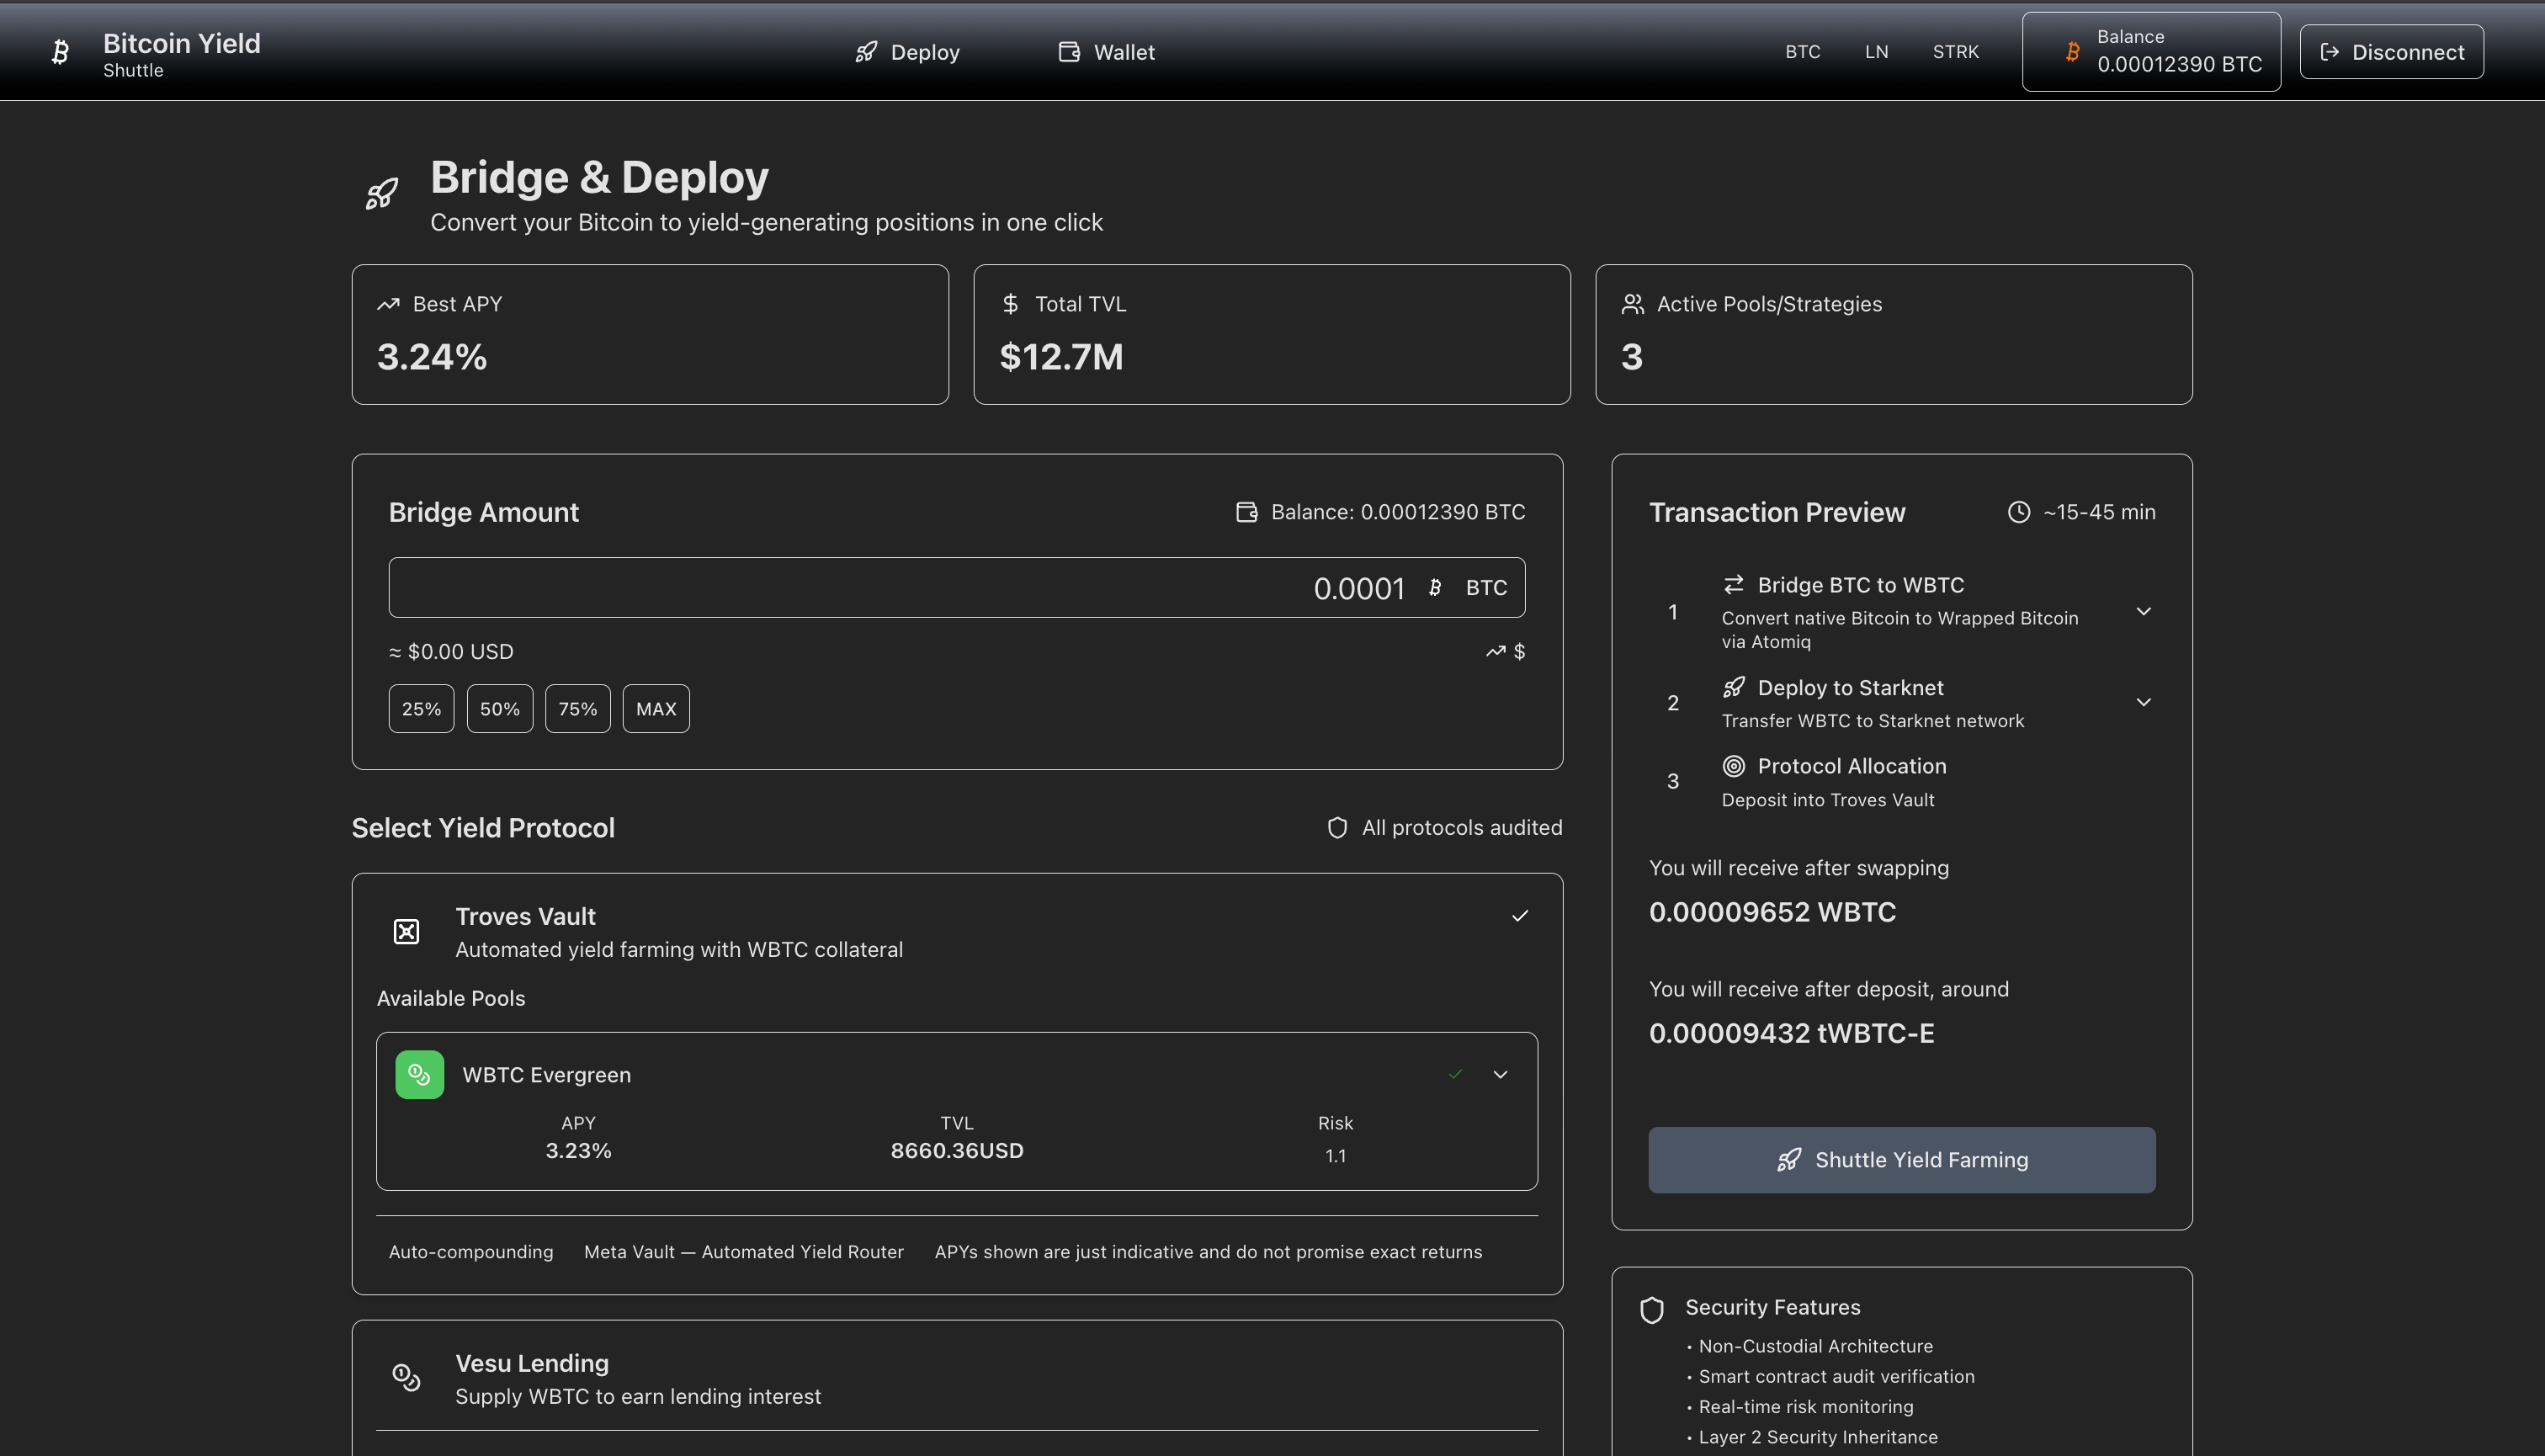
Task: Switch to the STRK network tab
Action: point(1955,52)
